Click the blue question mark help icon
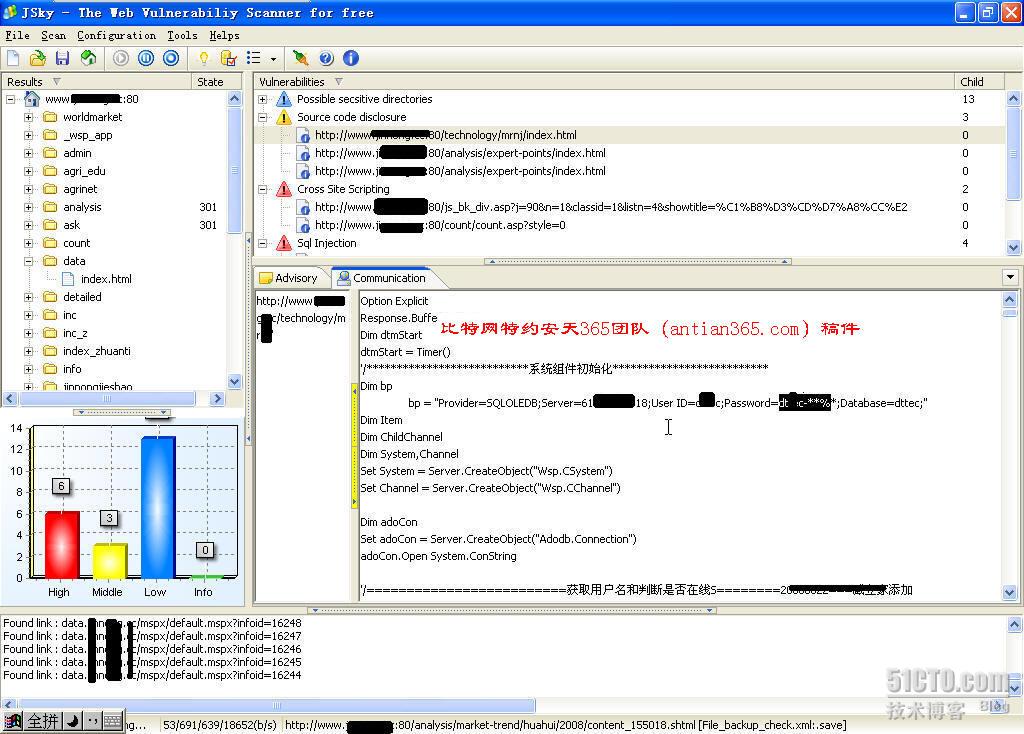1024x734 pixels. pos(326,58)
